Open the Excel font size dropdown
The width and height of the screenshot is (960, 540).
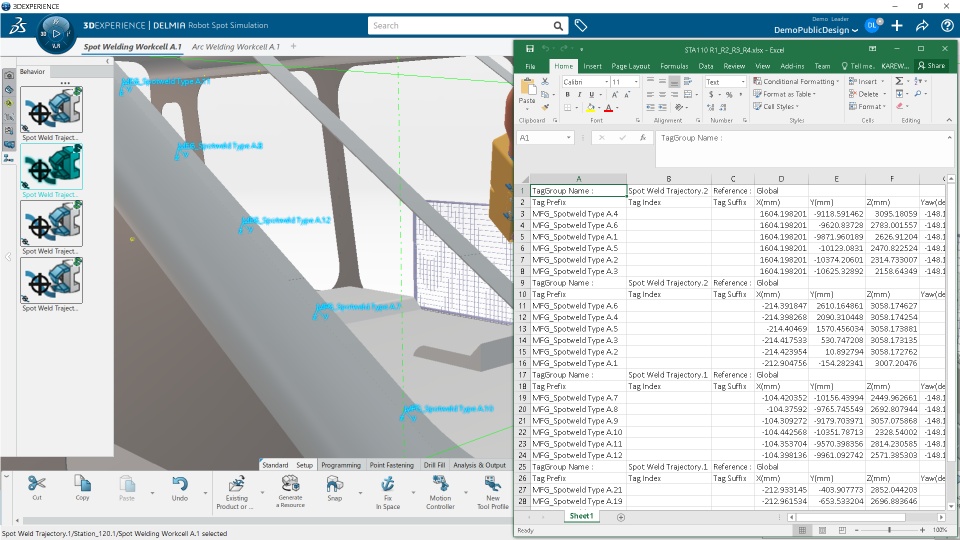tap(636, 81)
